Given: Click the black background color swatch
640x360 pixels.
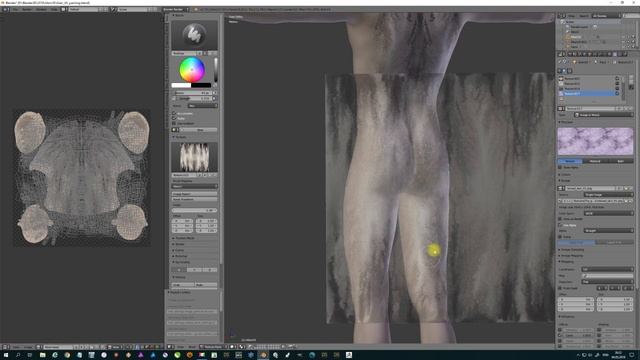Looking at the screenshot, I should tap(201, 85).
